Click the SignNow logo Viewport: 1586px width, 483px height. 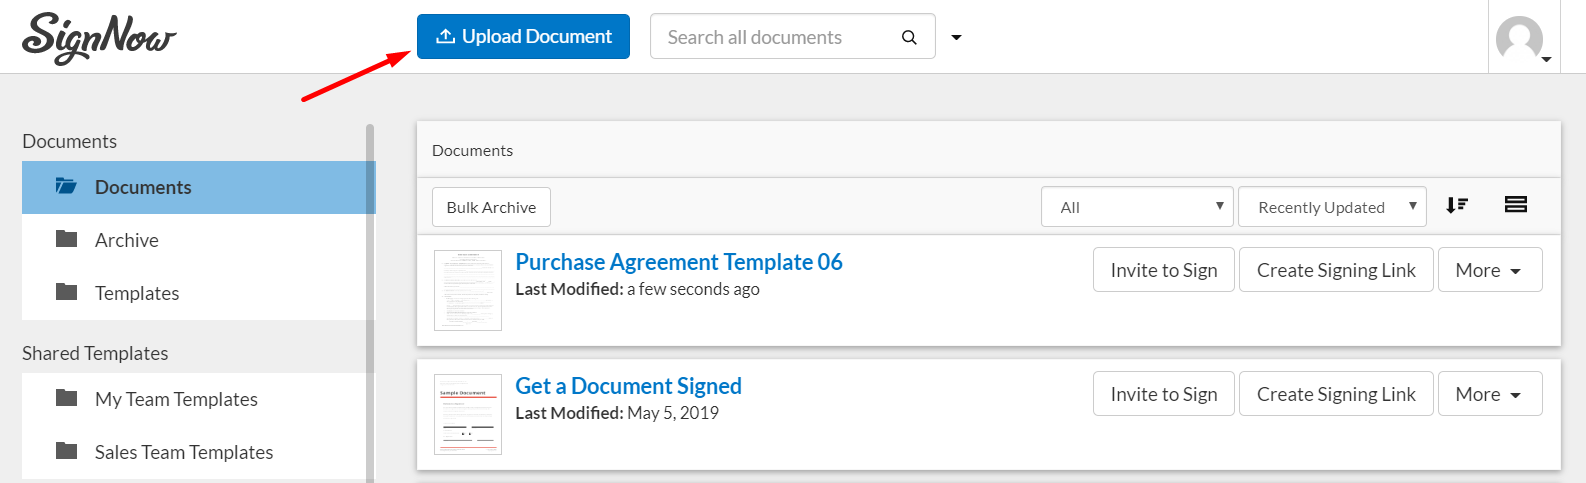pos(98,38)
